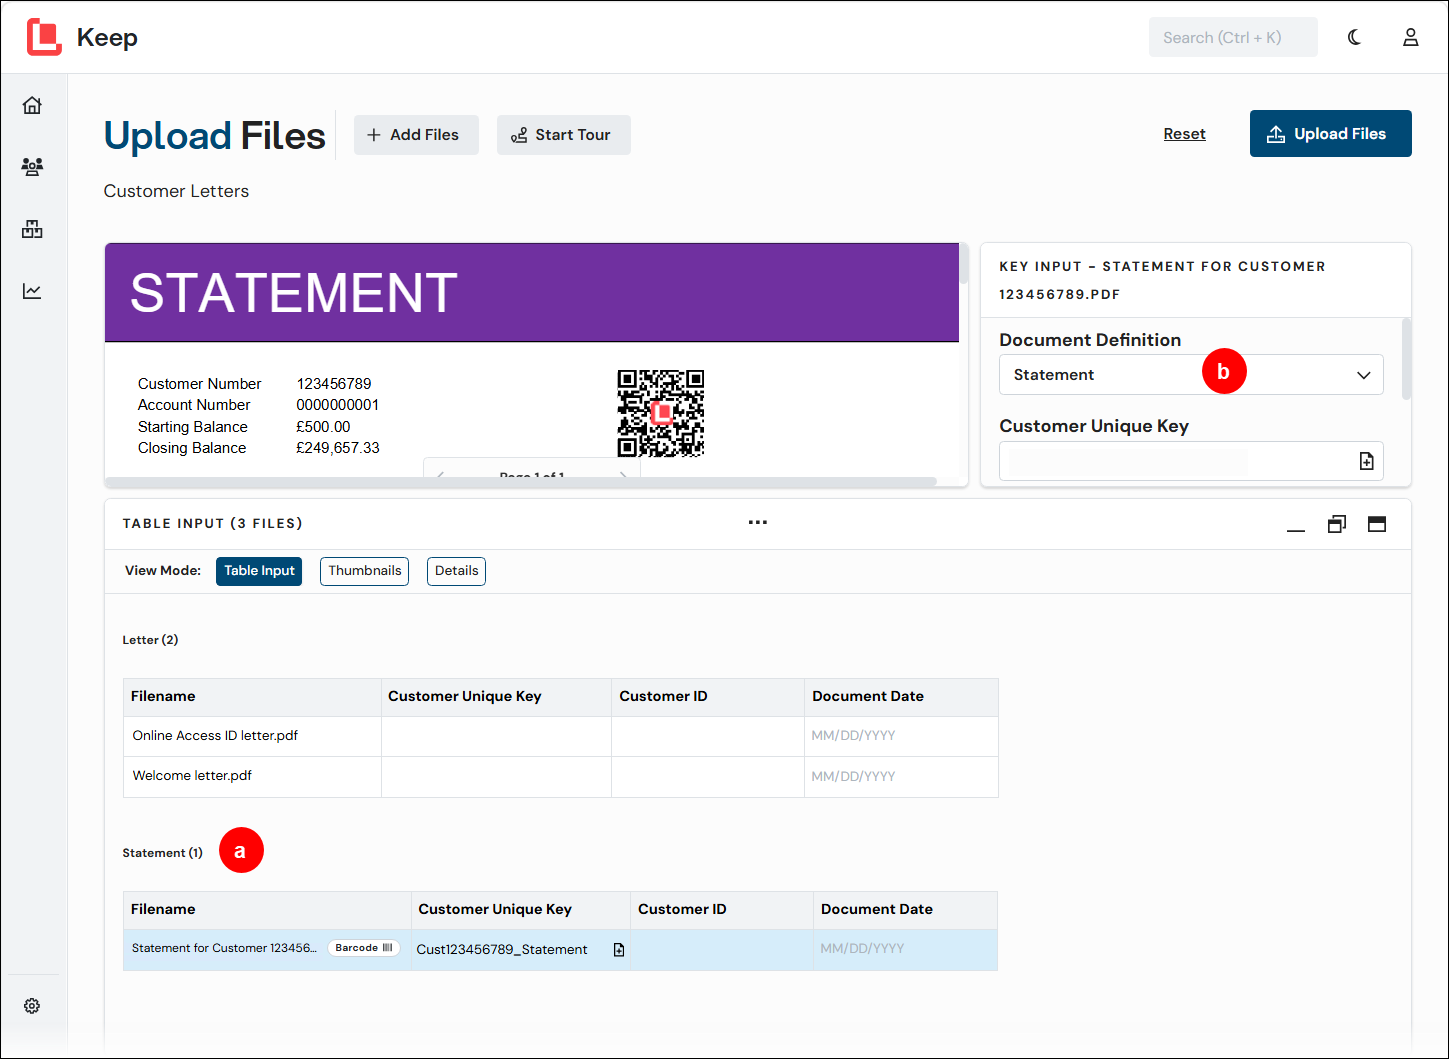Select the Online Access ID letter.pdf row
The image size is (1449, 1059).
[x=560, y=736]
